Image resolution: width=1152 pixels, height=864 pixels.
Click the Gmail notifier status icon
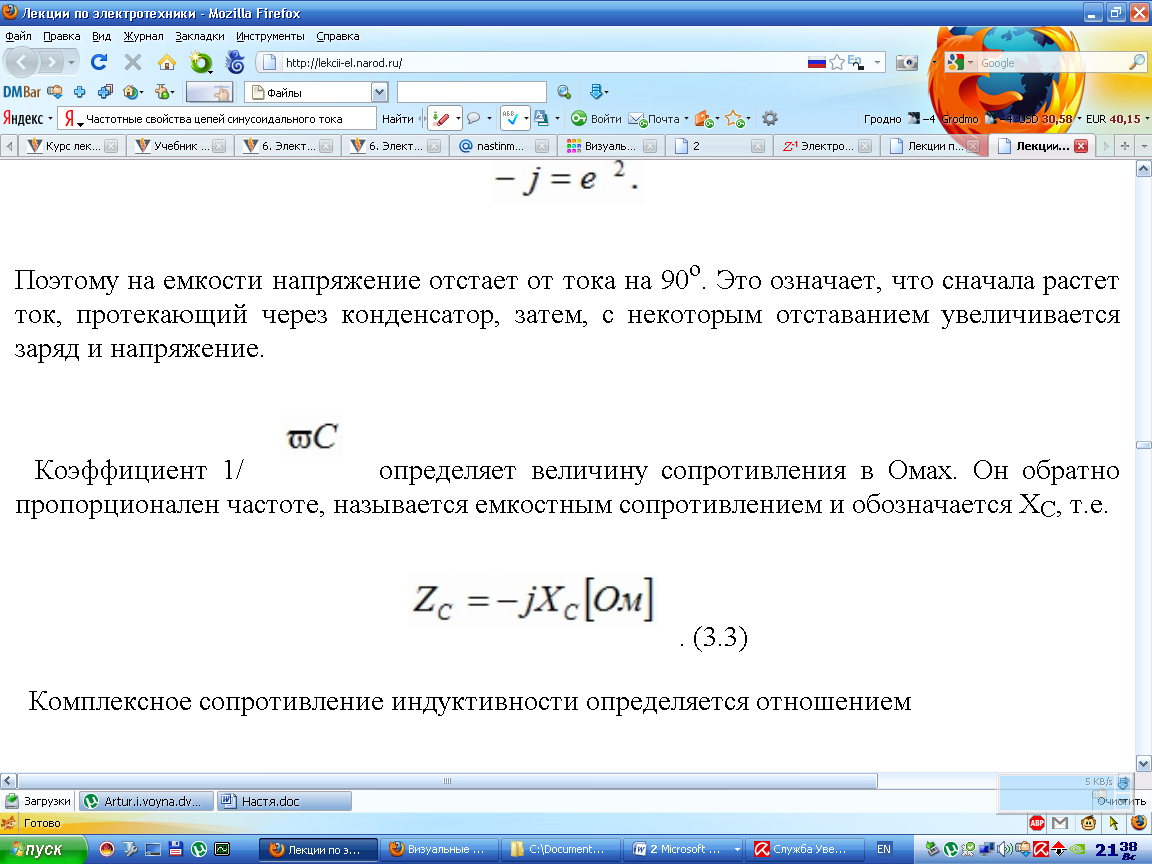tap(1059, 823)
